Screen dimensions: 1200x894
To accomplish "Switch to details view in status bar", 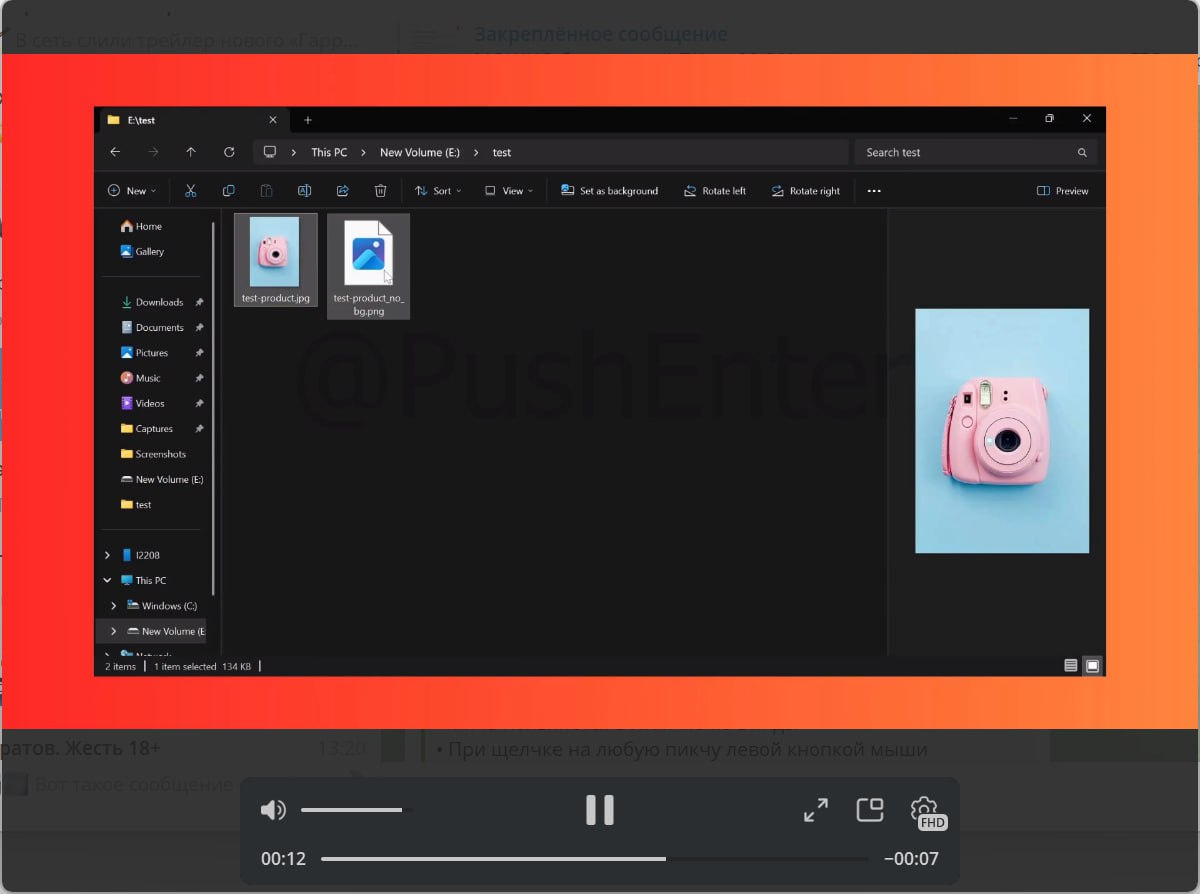I will pos(1071,666).
